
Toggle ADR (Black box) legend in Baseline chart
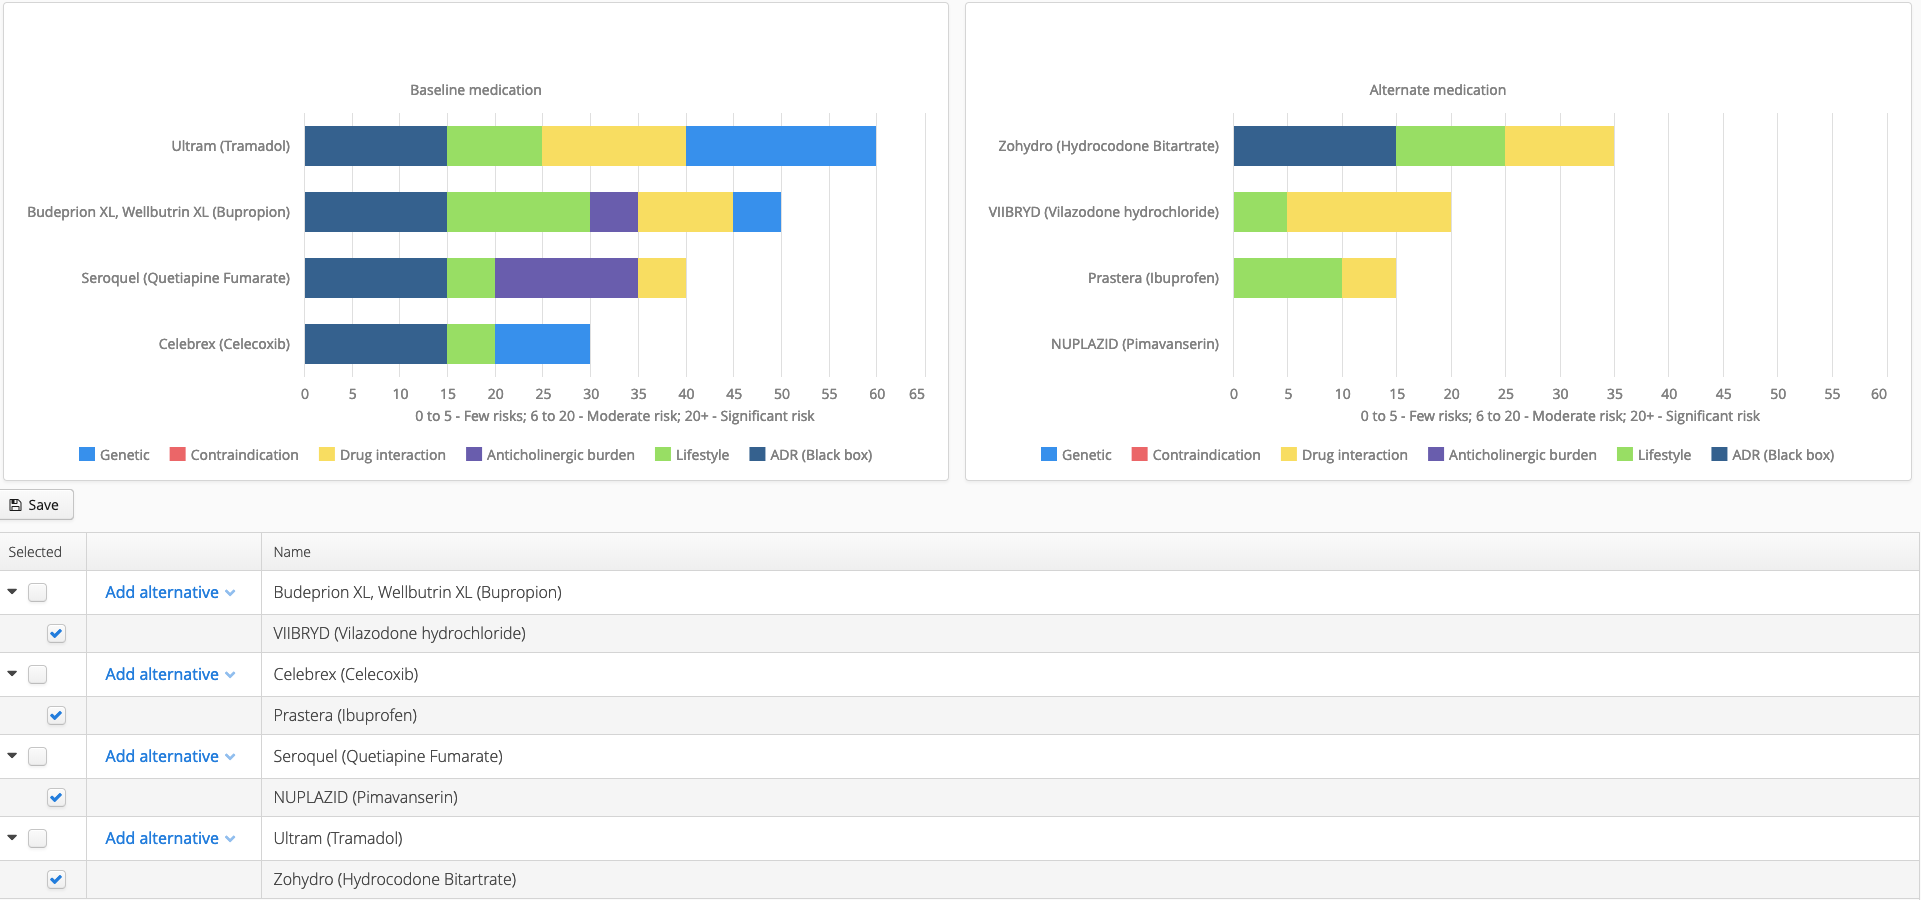coord(811,455)
